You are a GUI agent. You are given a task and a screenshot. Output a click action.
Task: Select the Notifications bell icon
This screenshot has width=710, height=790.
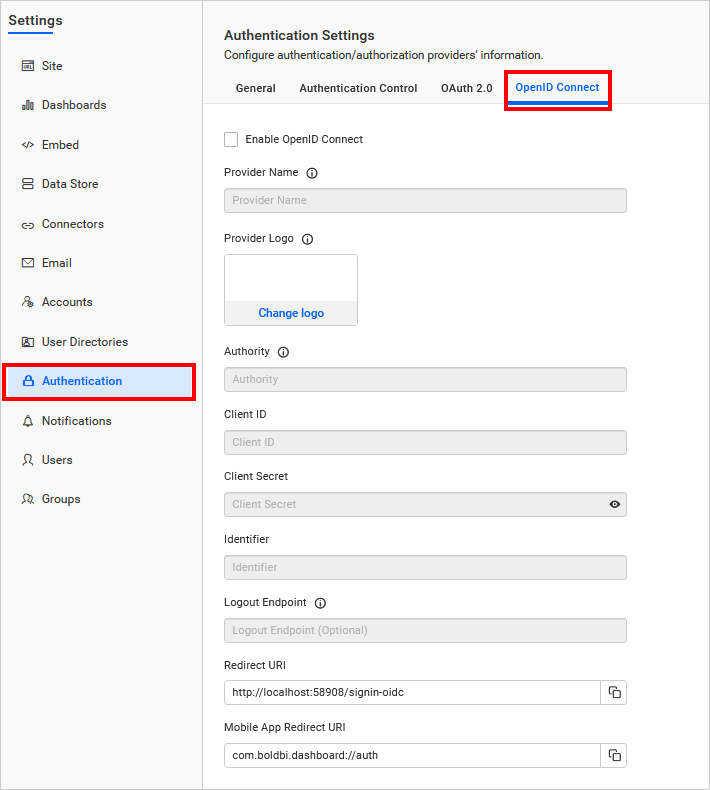28,421
